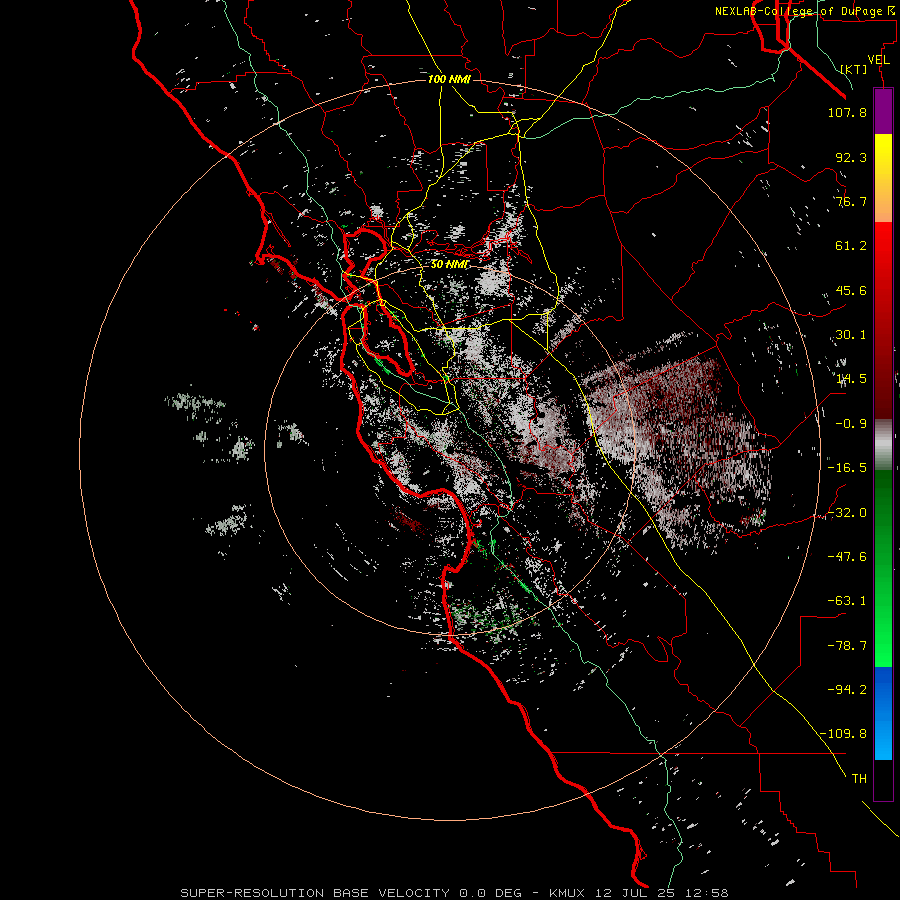
Task: Click the VEL legend title
Action: [x=878, y=60]
